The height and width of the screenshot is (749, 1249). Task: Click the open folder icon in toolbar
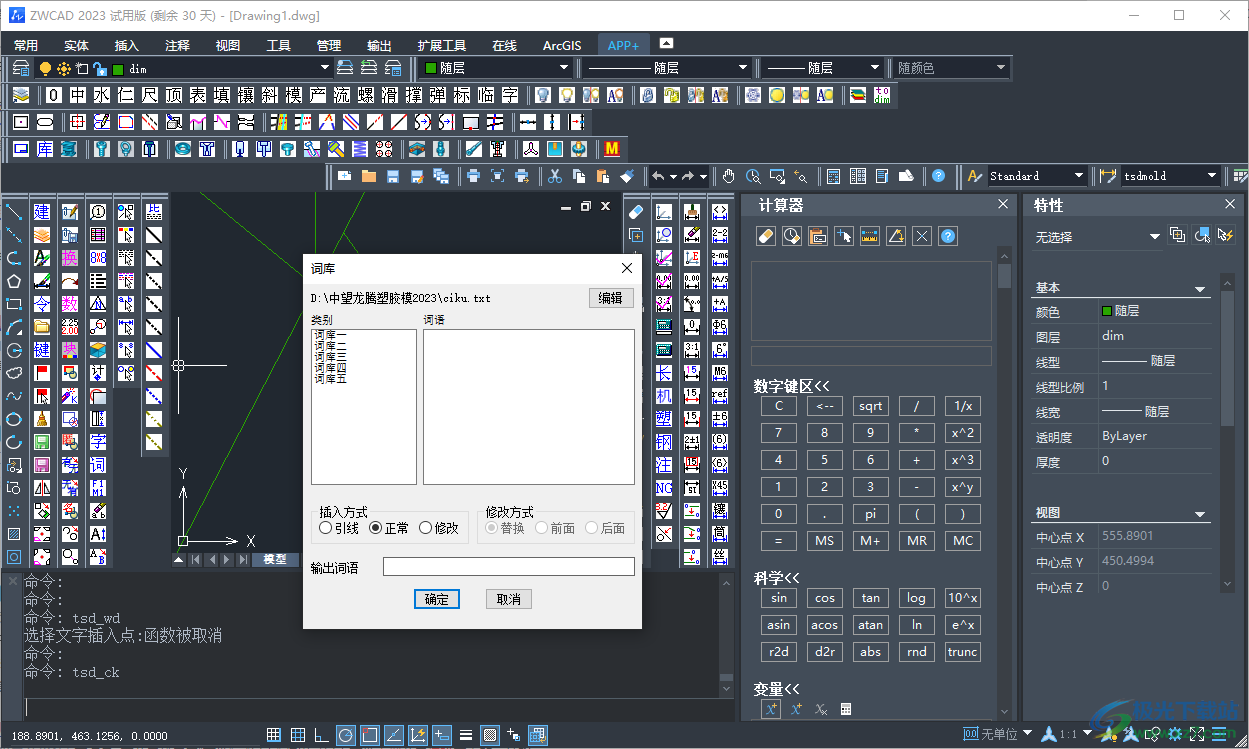tap(368, 176)
